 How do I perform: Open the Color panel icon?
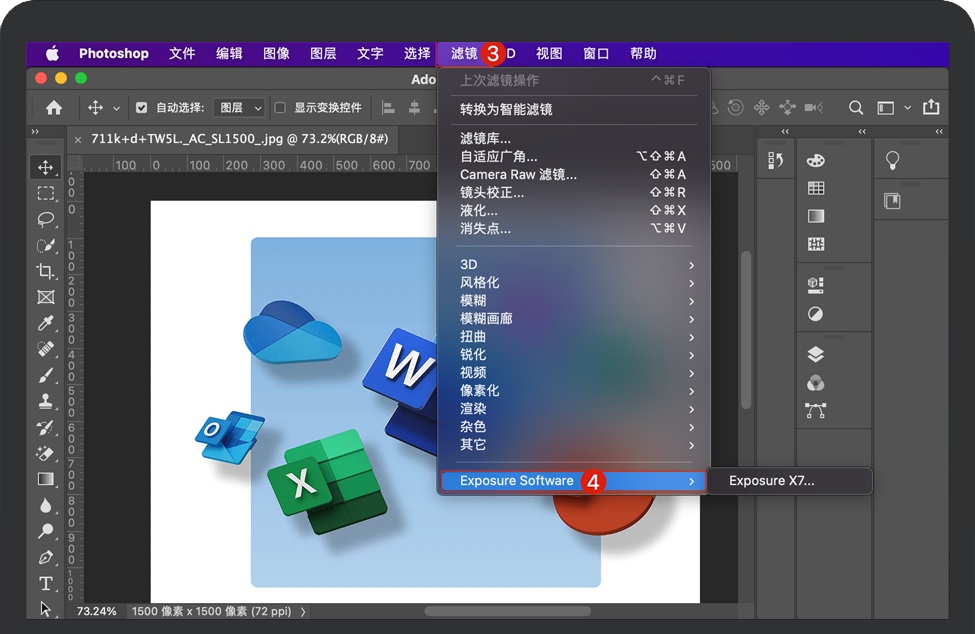point(816,160)
